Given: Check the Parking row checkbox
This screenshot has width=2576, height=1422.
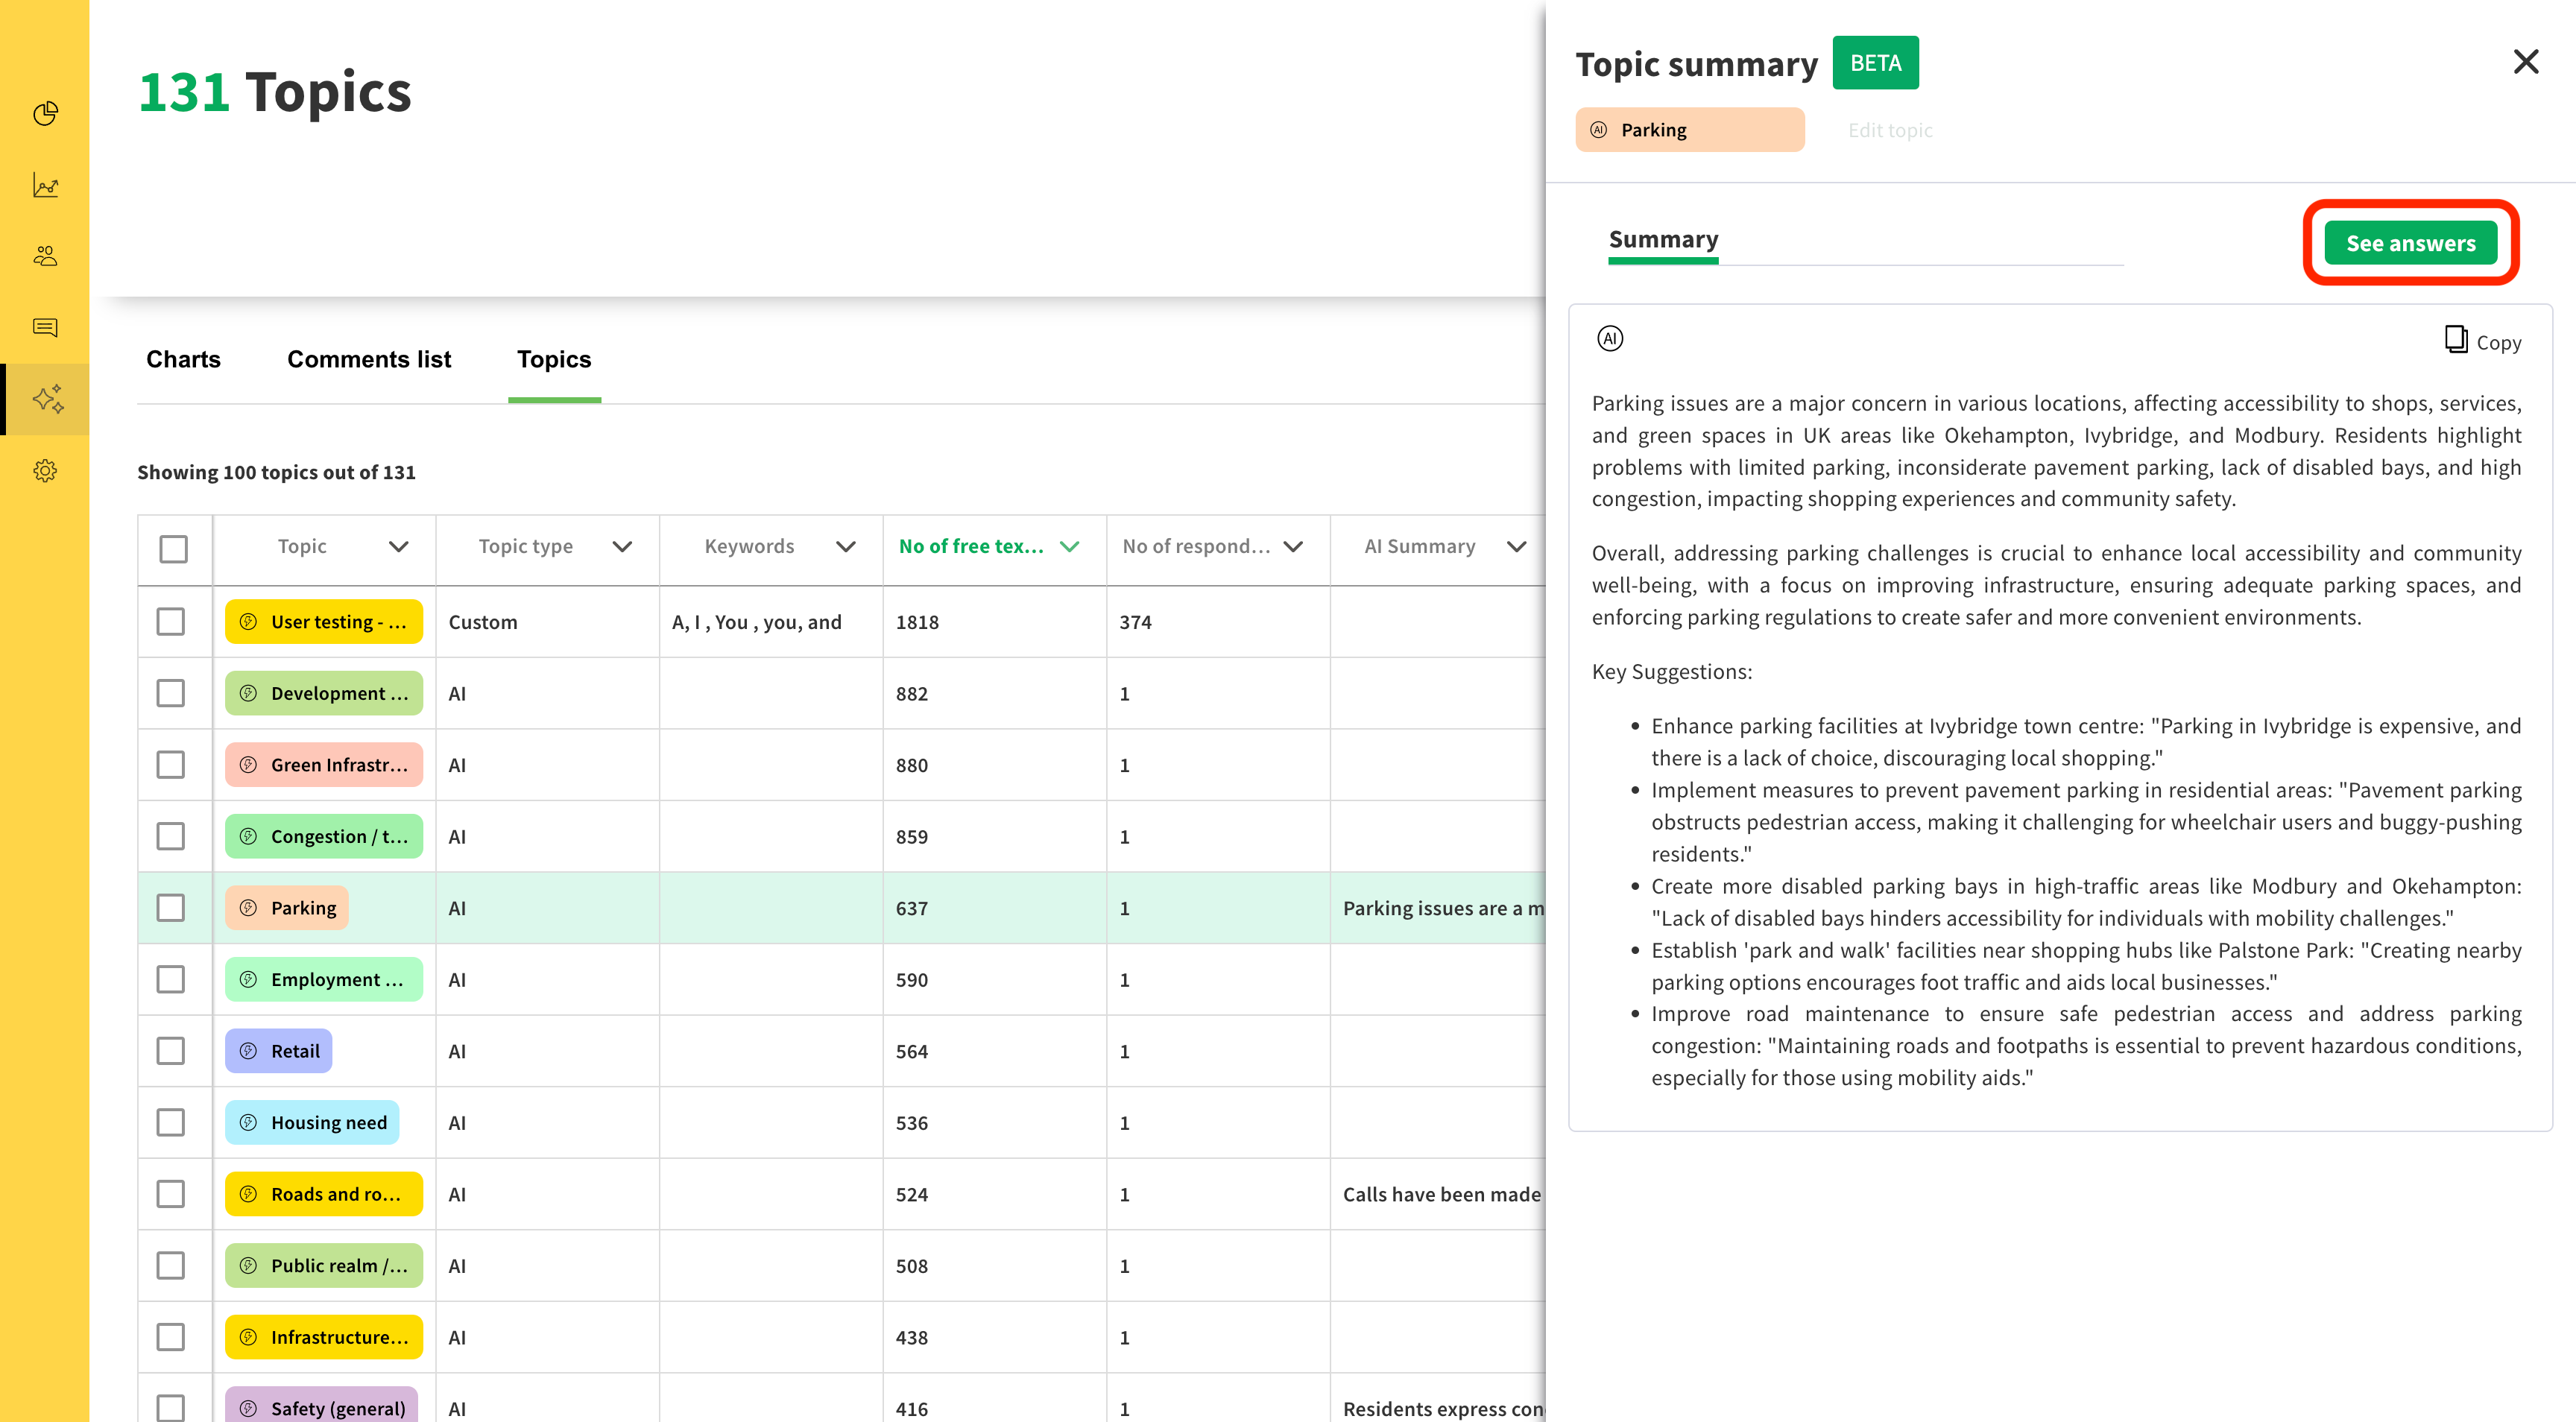Looking at the screenshot, I should [x=171, y=908].
